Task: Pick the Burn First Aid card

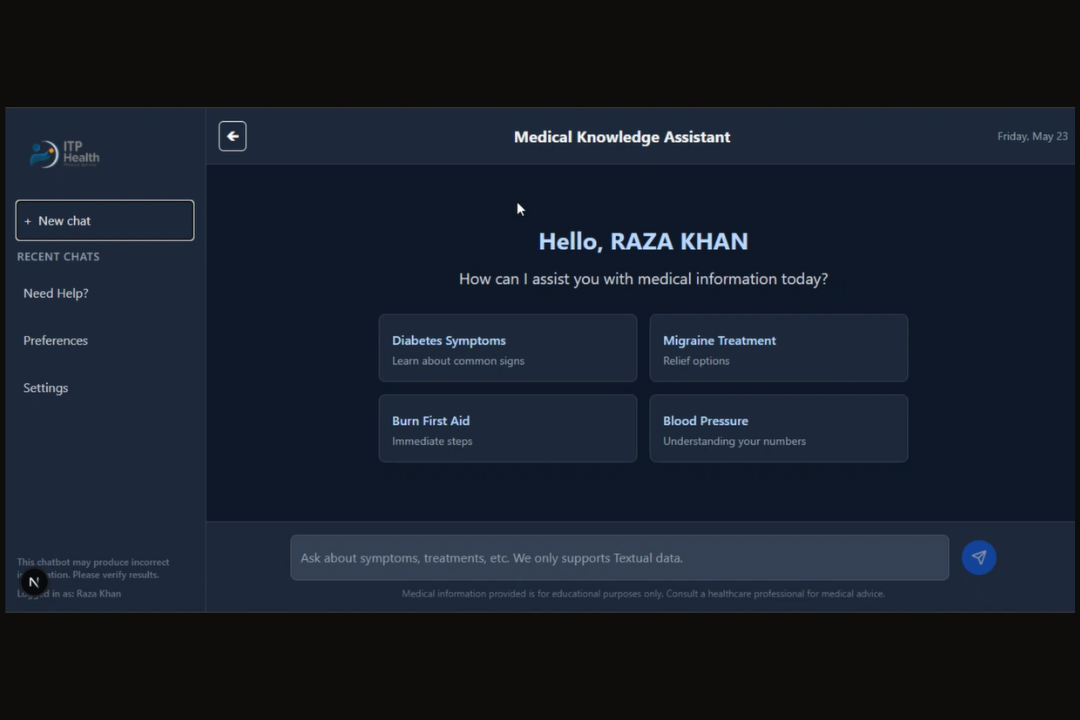Action: pyautogui.click(x=507, y=429)
